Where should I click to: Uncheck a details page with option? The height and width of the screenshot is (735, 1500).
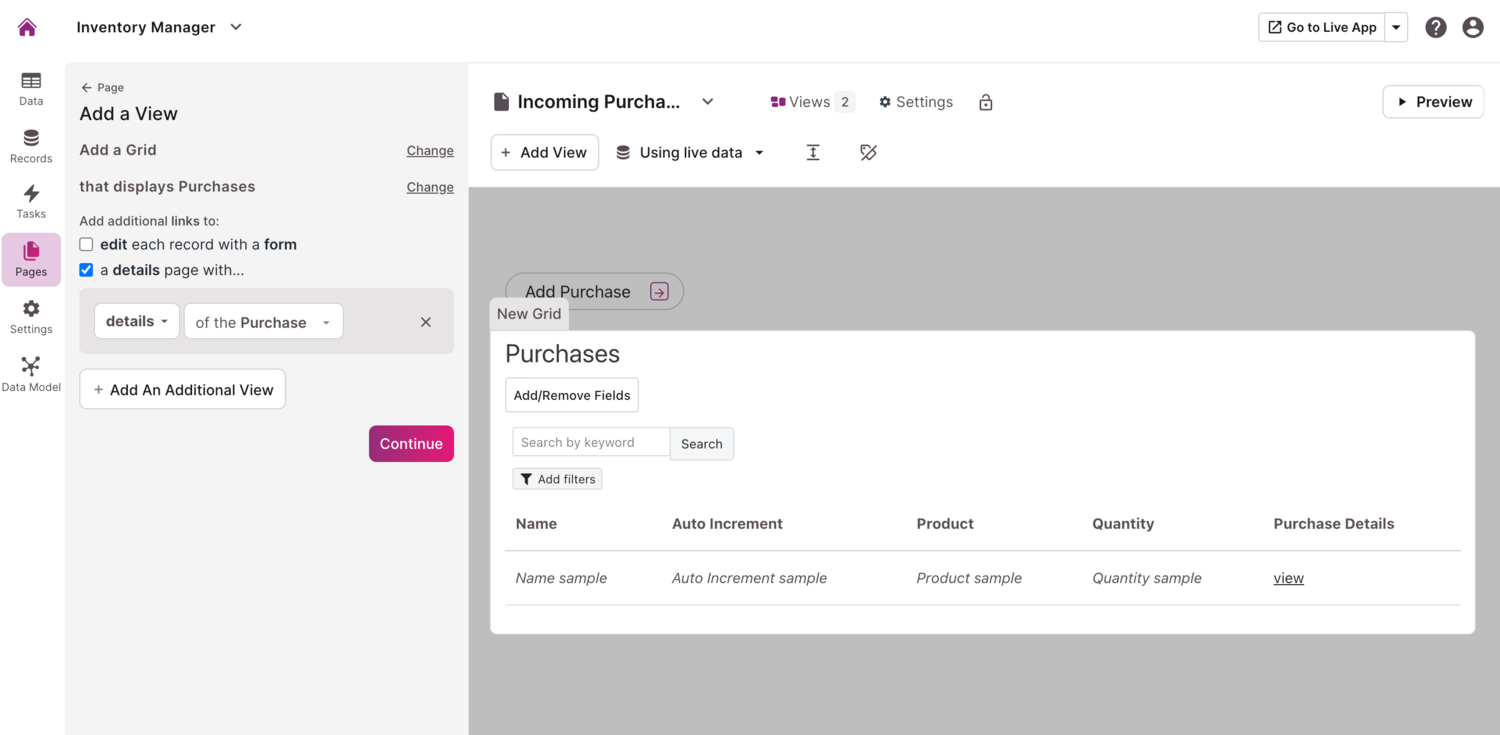pyautogui.click(x=86, y=269)
